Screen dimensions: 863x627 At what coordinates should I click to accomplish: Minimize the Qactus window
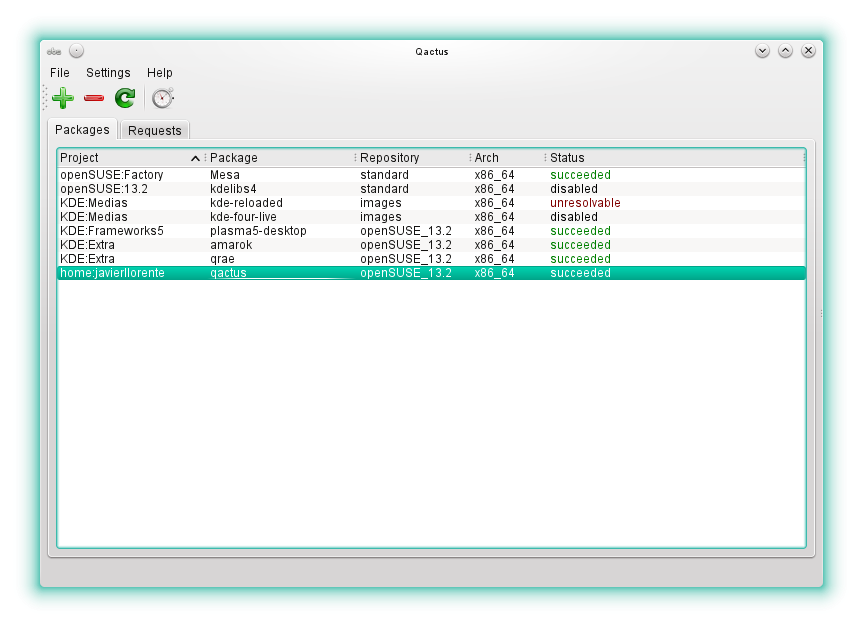tap(762, 51)
